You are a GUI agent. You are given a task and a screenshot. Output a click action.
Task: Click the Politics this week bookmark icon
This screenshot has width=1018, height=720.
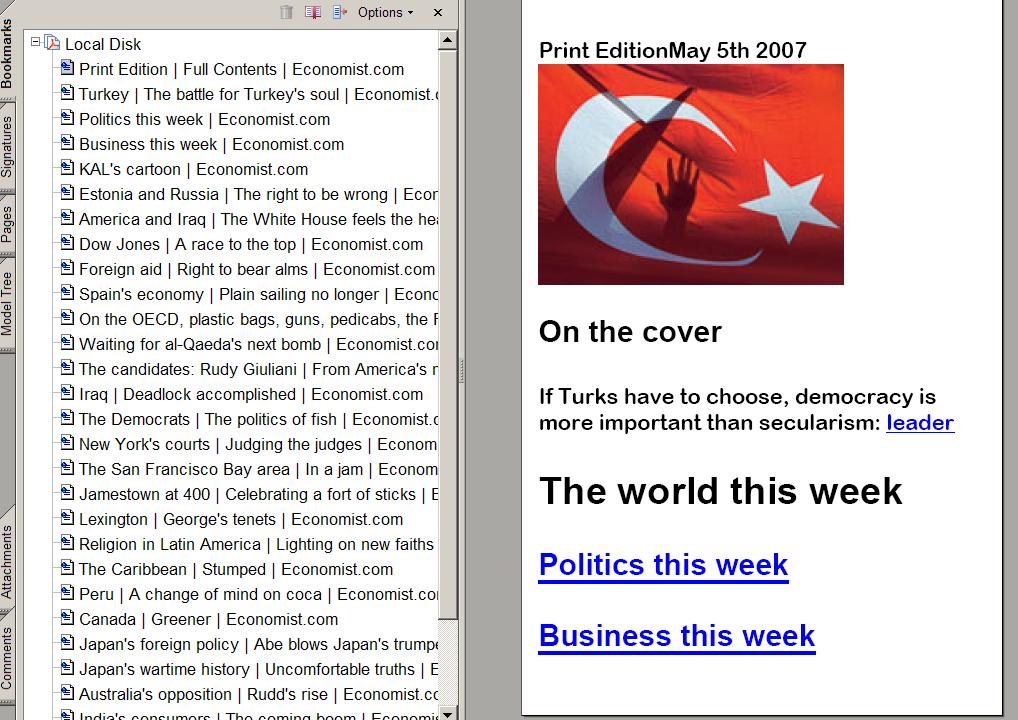pyautogui.click(x=67, y=118)
